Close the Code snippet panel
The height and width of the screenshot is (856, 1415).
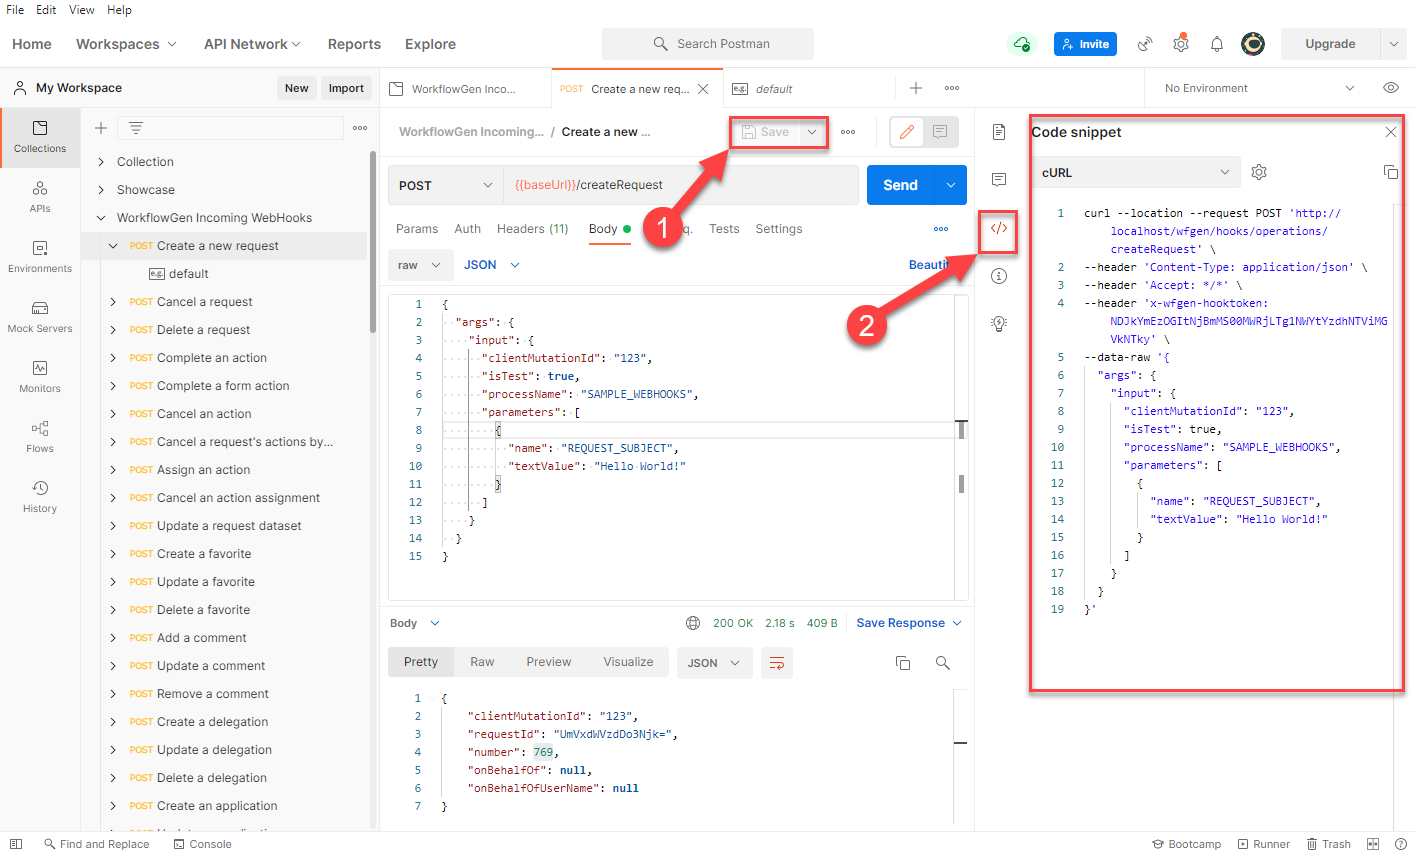click(1390, 132)
